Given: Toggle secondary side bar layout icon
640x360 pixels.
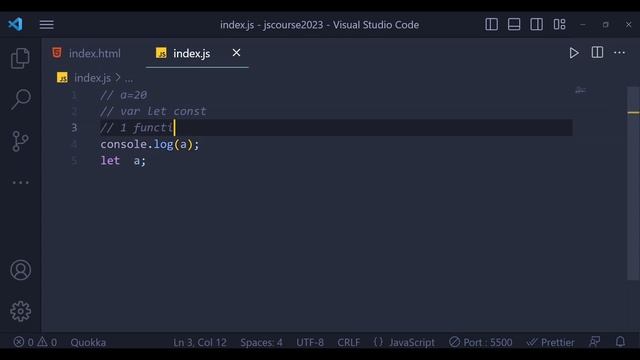Looking at the screenshot, I should (536, 24).
